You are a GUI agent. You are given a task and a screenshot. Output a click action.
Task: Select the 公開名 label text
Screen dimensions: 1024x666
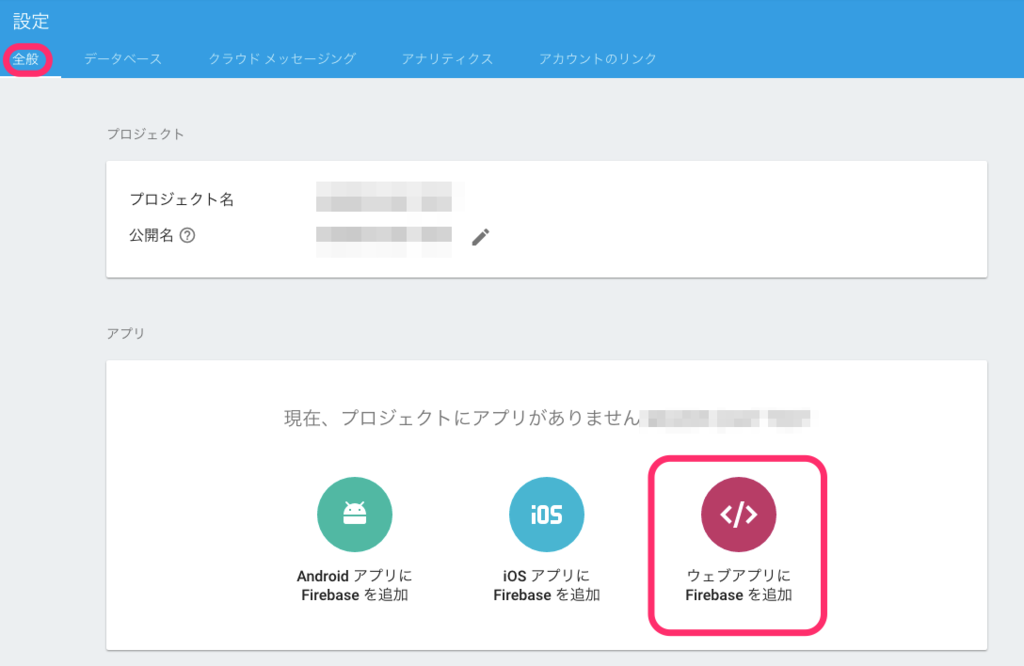[x=152, y=236]
